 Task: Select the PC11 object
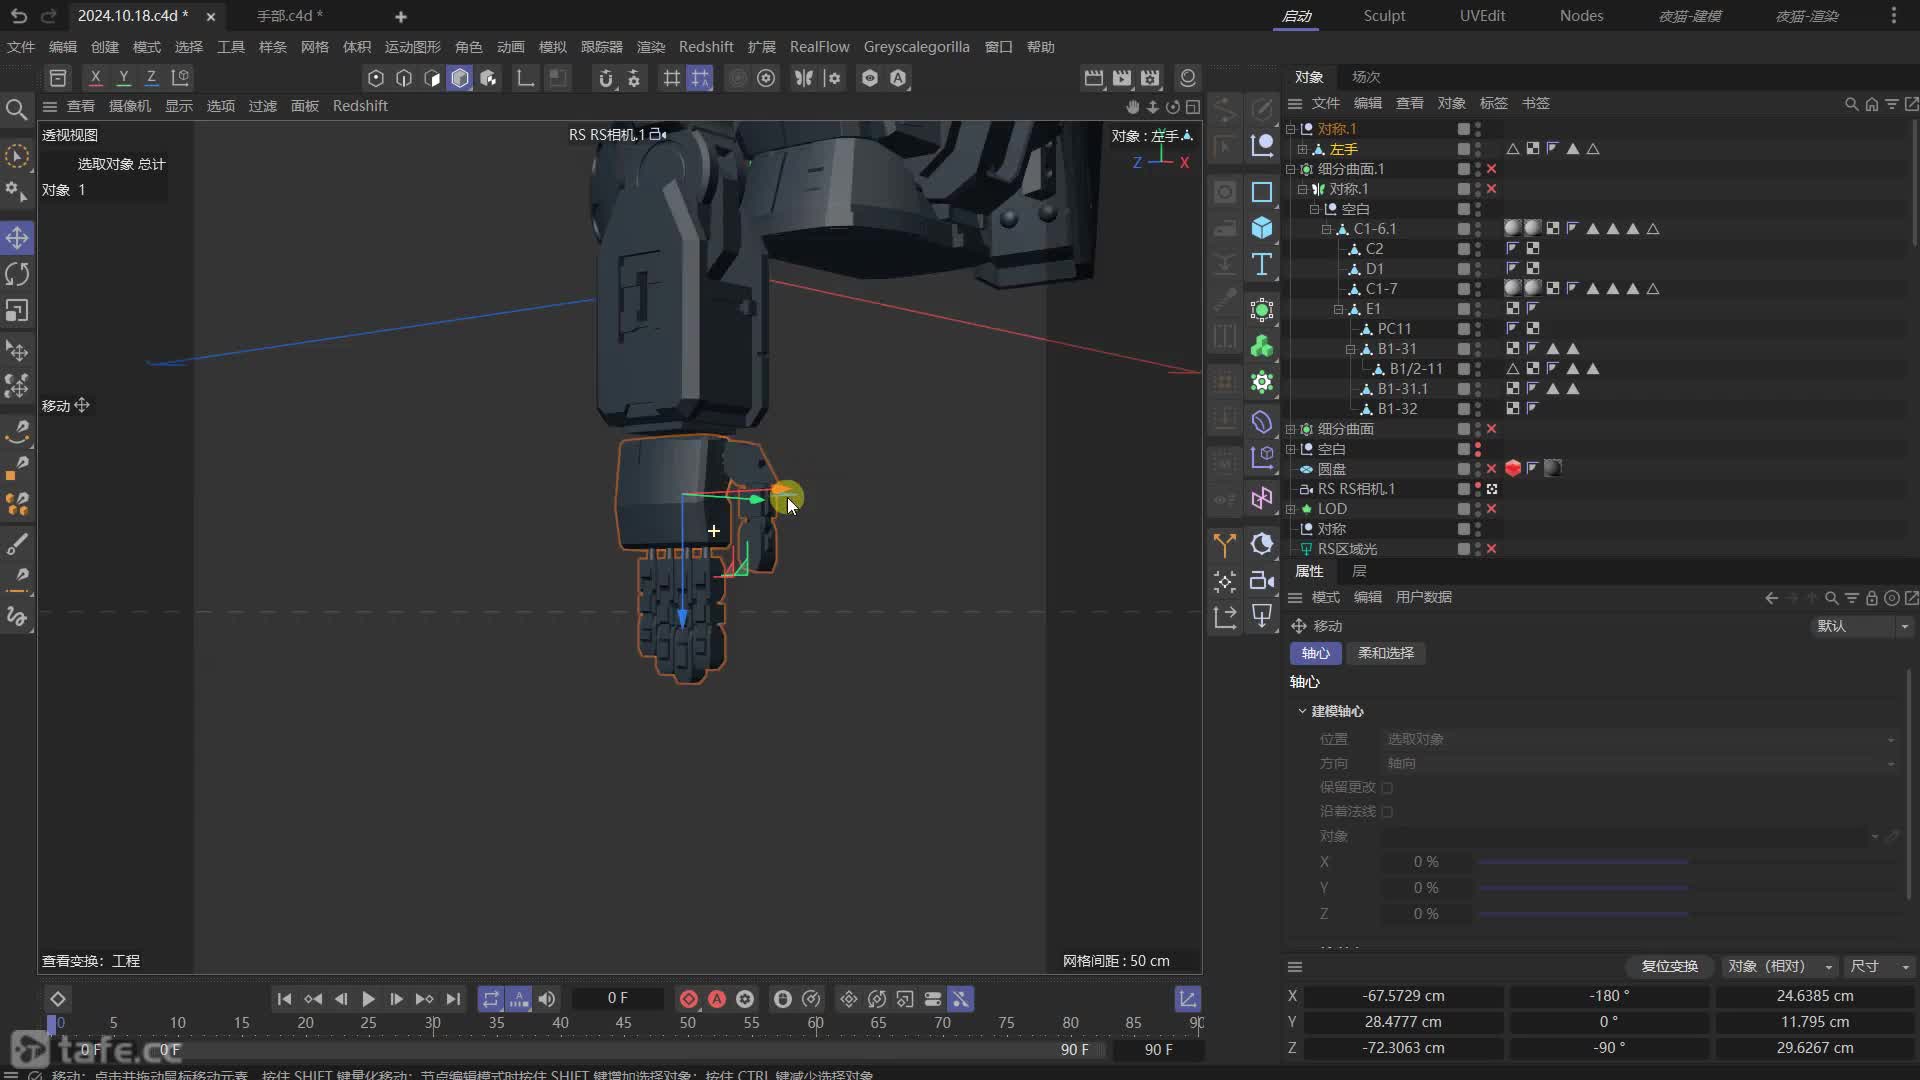(1394, 329)
